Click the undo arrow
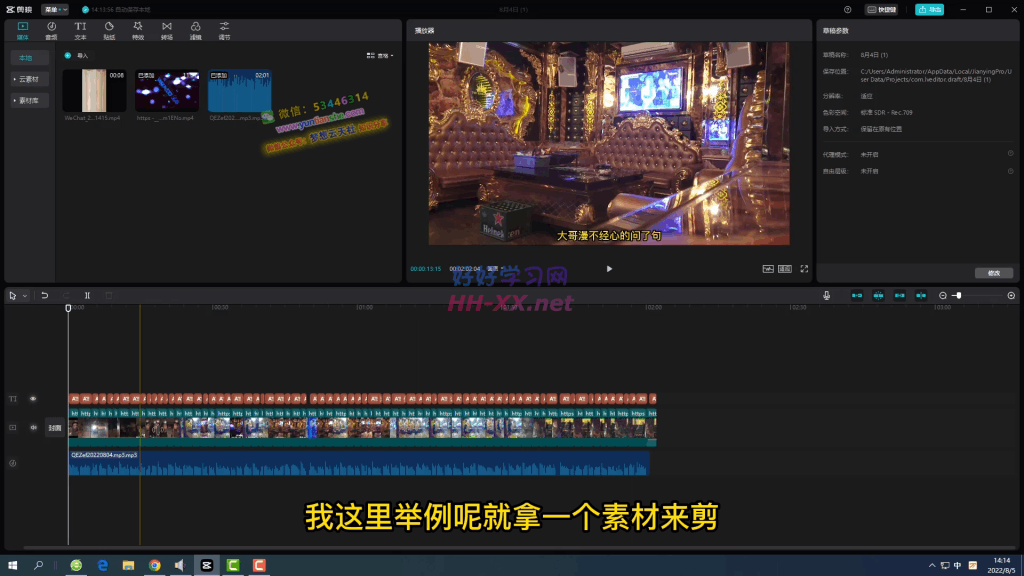The width and height of the screenshot is (1024, 576). [x=44, y=296]
